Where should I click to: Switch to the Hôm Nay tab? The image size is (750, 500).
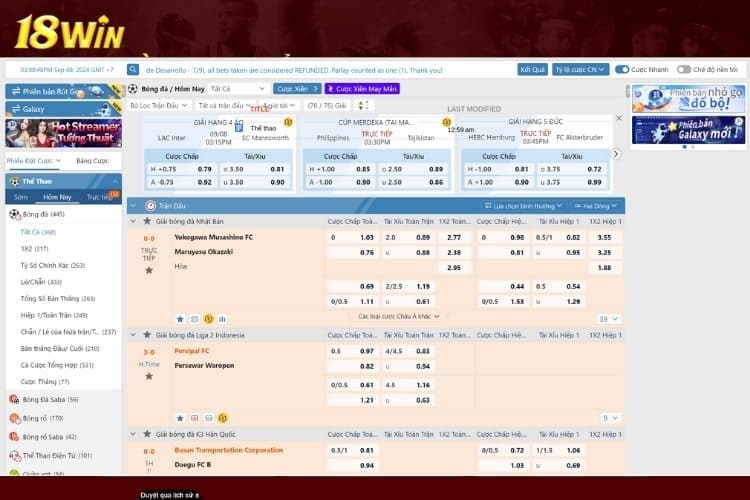coord(57,197)
